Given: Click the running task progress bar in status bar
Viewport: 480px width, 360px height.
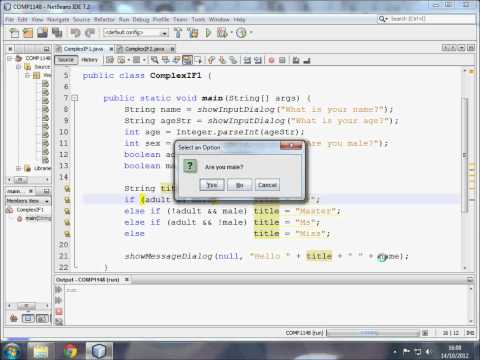Looking at the screenshot, I should click(373, 333).
